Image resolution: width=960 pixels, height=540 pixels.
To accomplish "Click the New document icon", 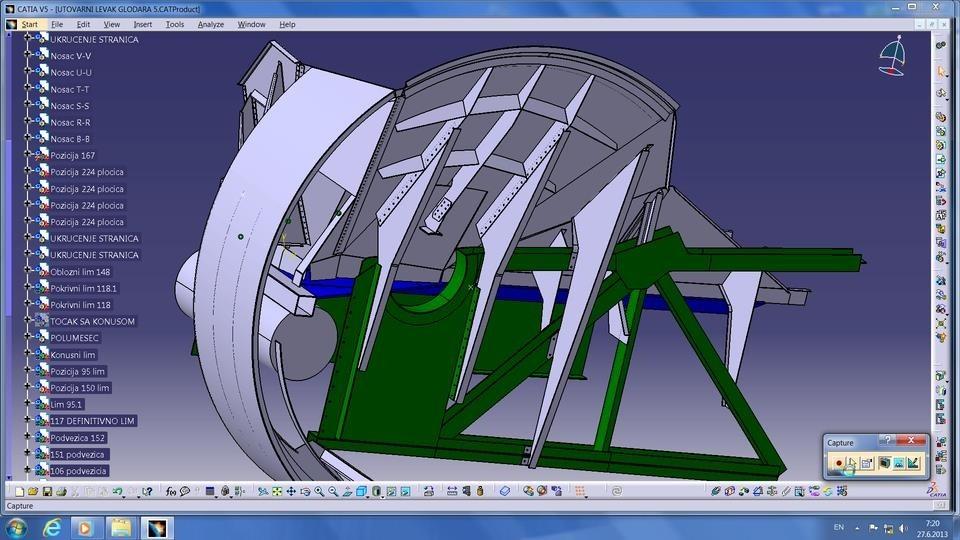I will point(20,491).
